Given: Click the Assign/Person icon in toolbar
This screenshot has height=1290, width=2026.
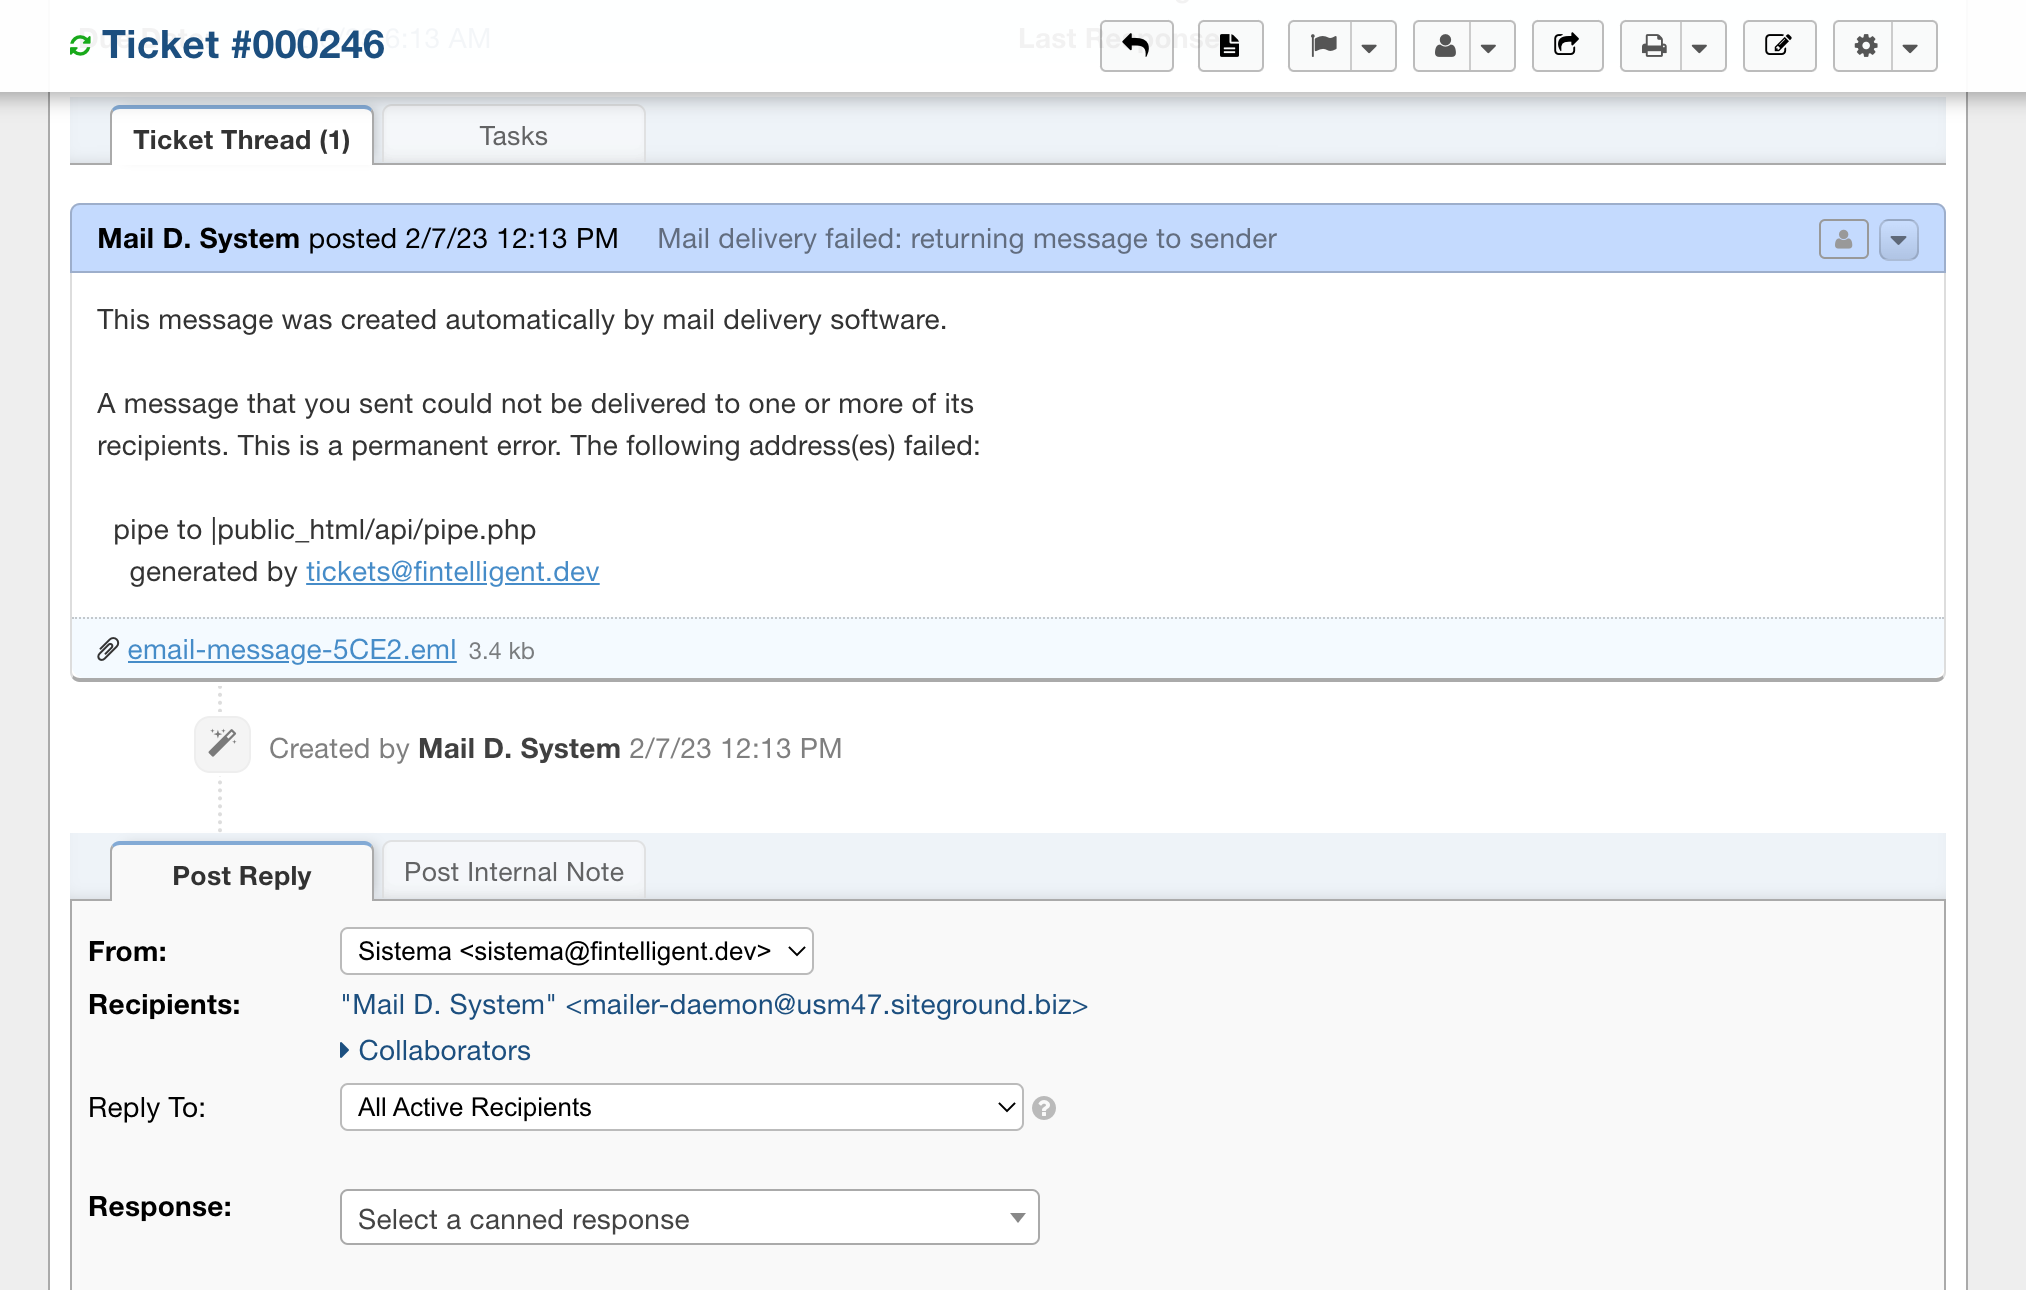Looking at the screenshot, I should pos(1443,44).
